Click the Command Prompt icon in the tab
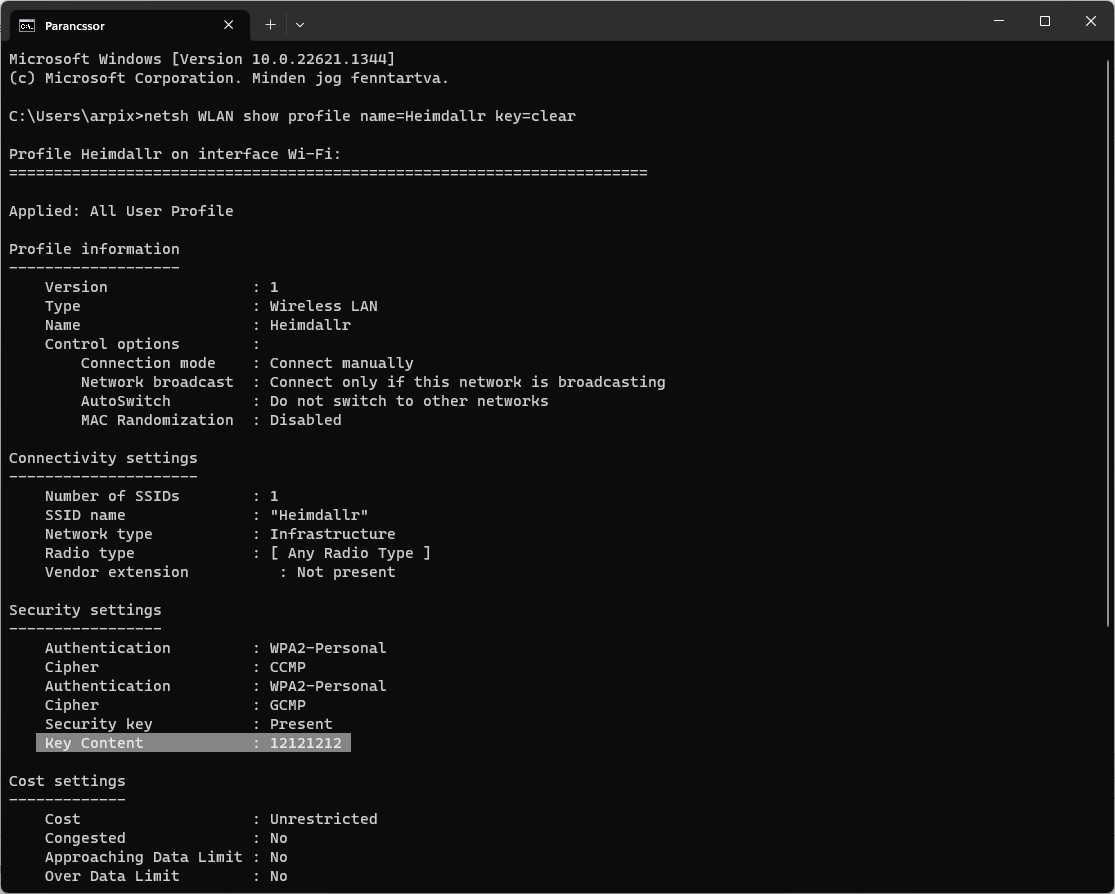The width and height of the screenshot is (1115, 894). coord(27,25)
